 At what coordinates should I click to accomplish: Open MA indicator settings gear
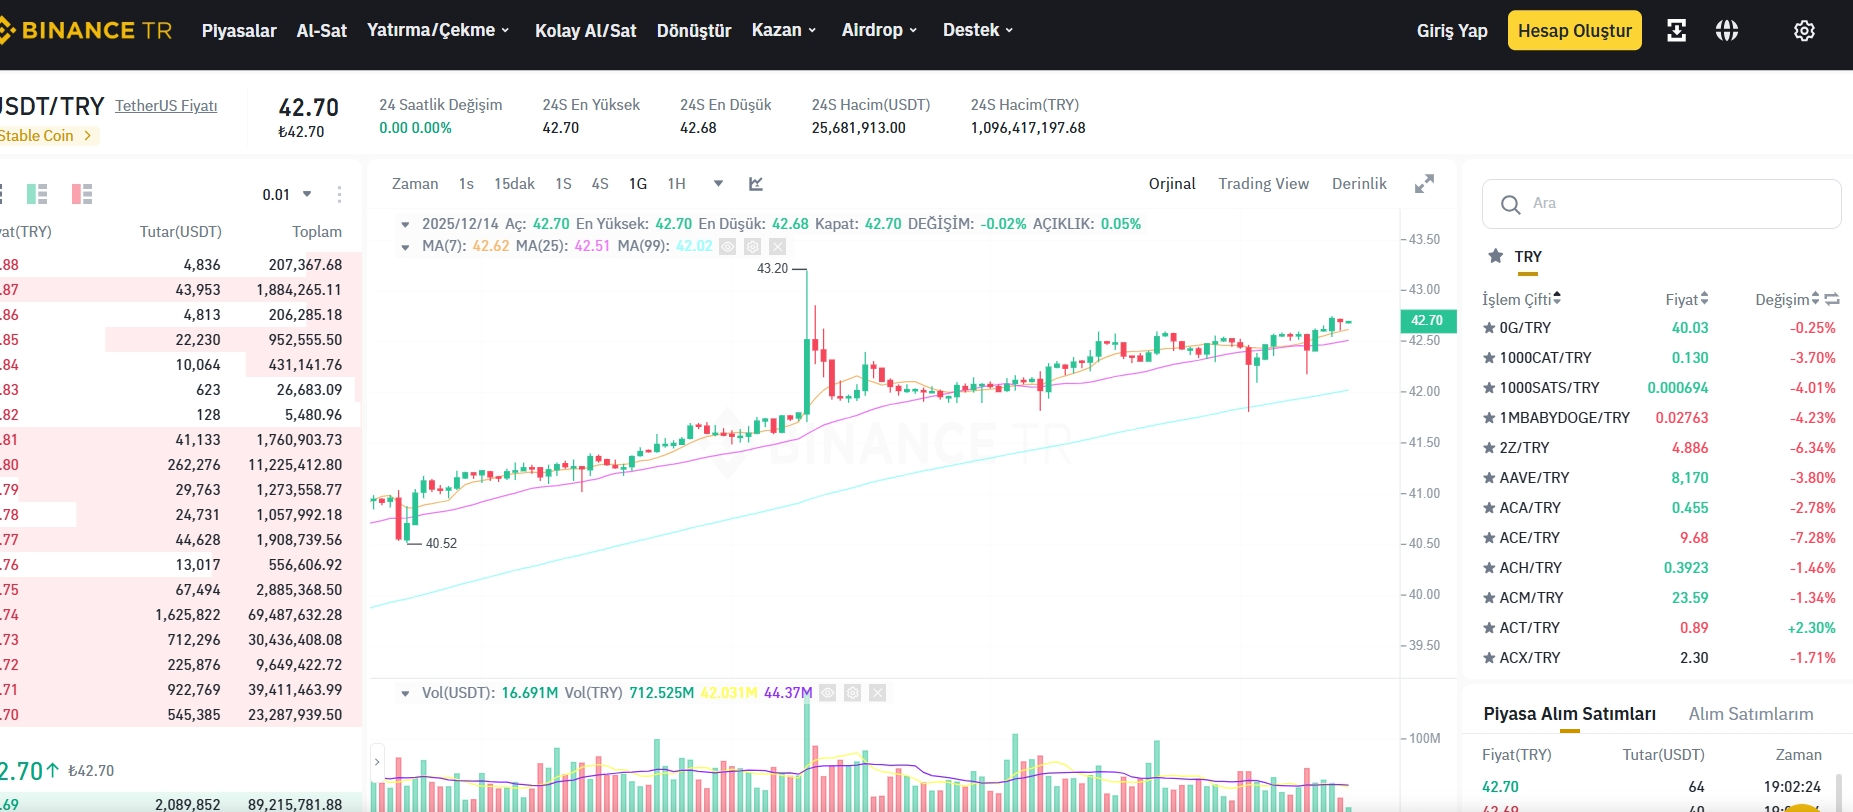pos(753,246)
